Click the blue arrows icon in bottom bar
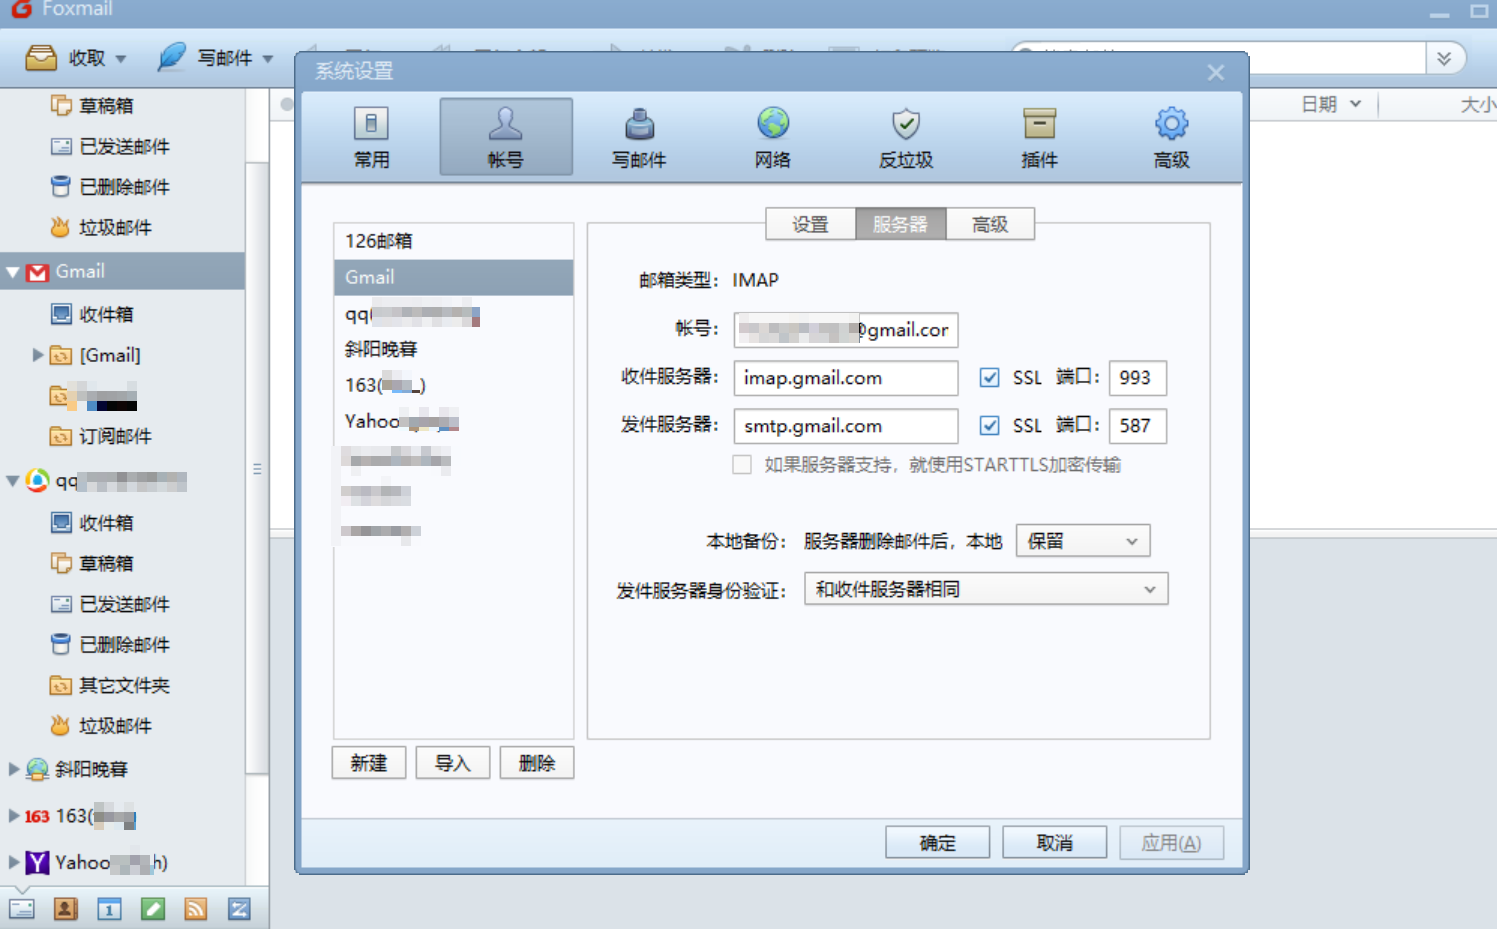 239,909
